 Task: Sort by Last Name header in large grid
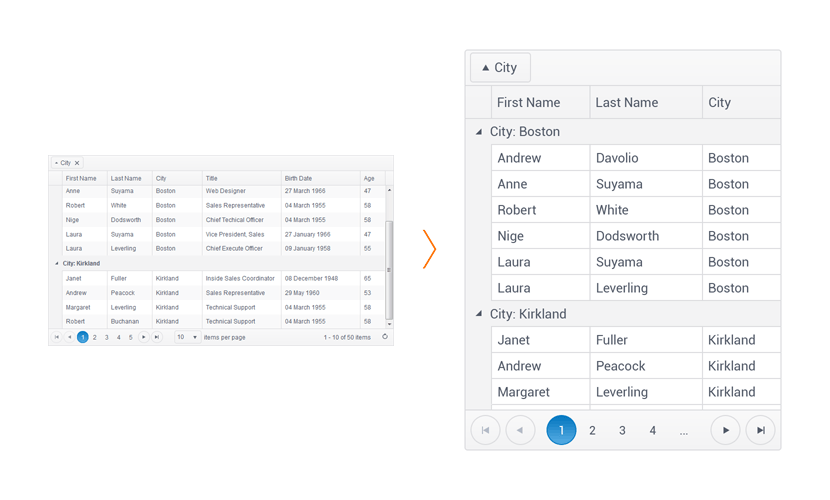pos(626,102)
